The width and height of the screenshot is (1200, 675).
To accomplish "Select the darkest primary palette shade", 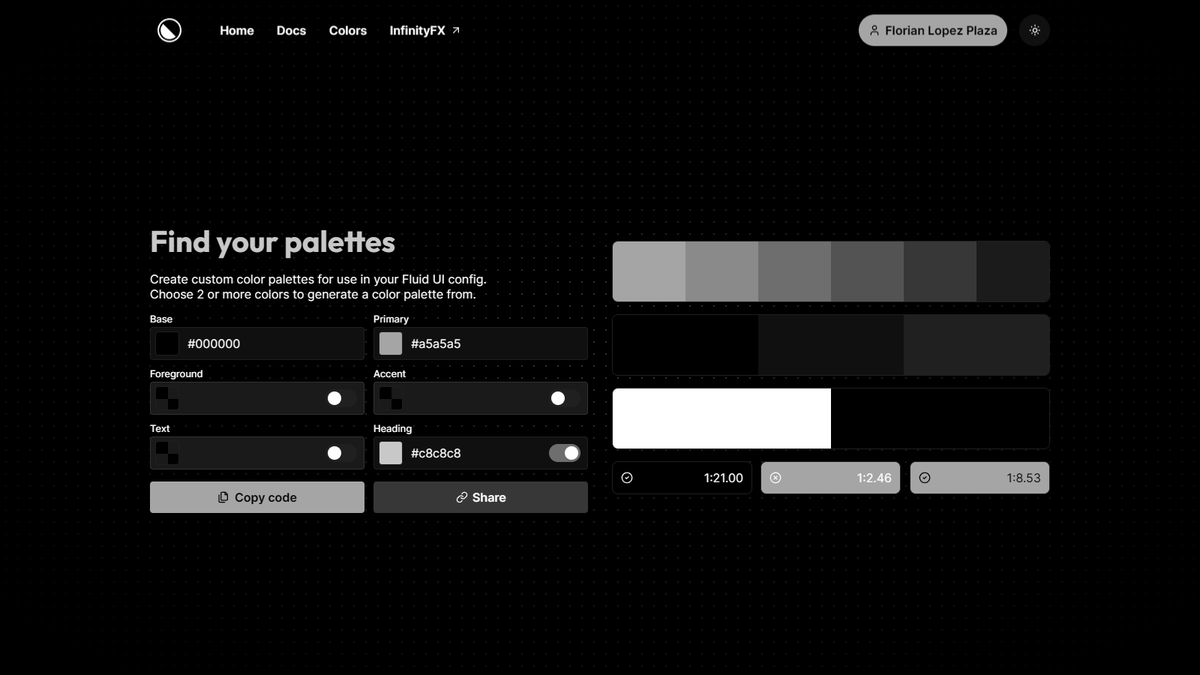I will click(x=1013, y=271).
